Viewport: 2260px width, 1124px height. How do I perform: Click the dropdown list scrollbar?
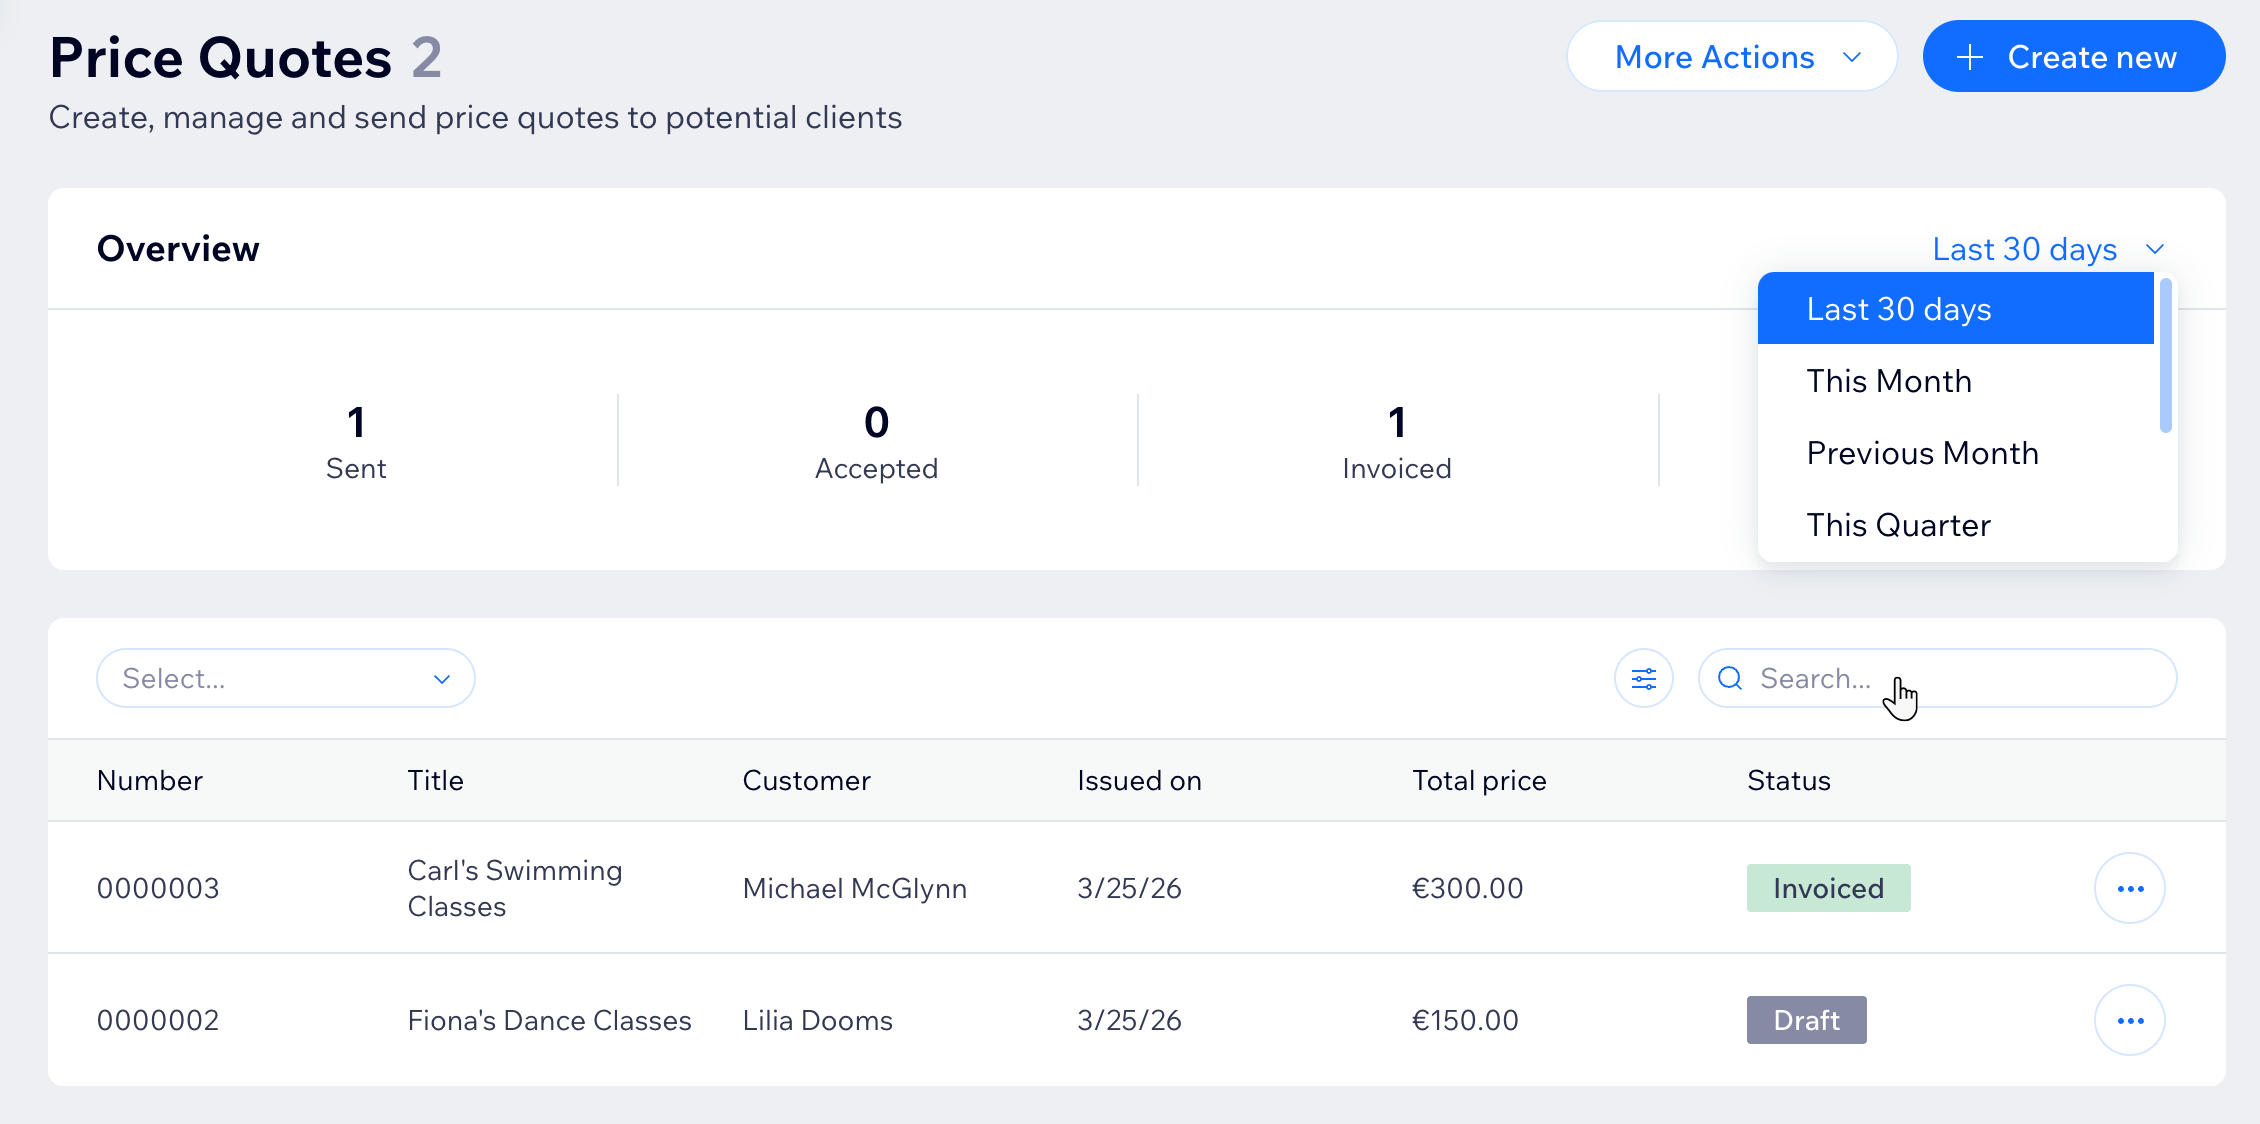[2165, 356]
